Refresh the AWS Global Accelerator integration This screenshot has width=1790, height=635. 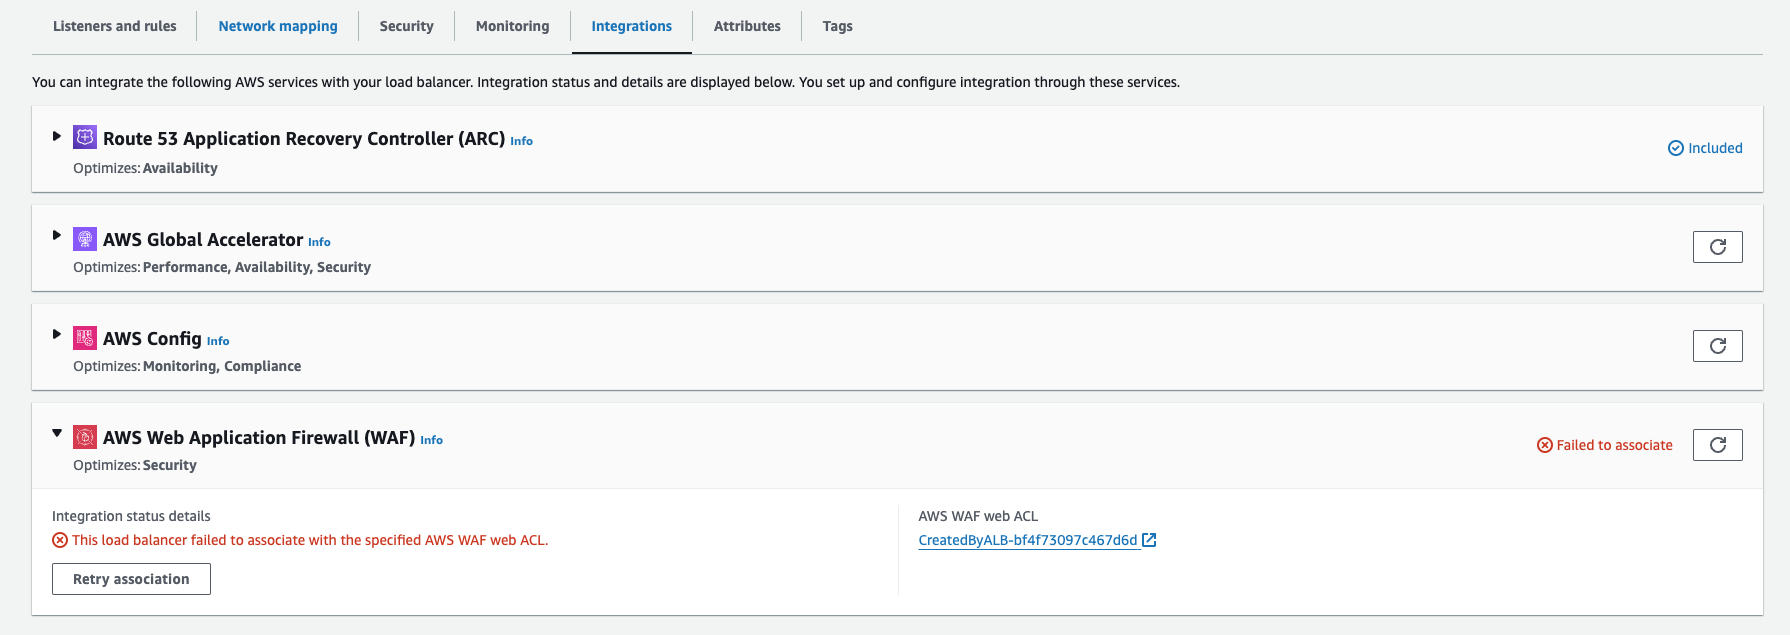pos(1717,247)
